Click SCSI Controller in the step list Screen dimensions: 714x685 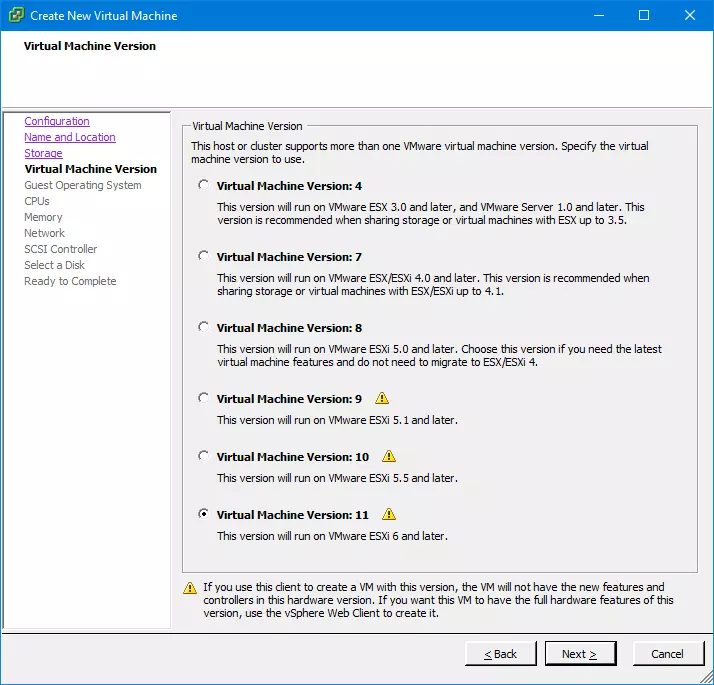[61, 249]
